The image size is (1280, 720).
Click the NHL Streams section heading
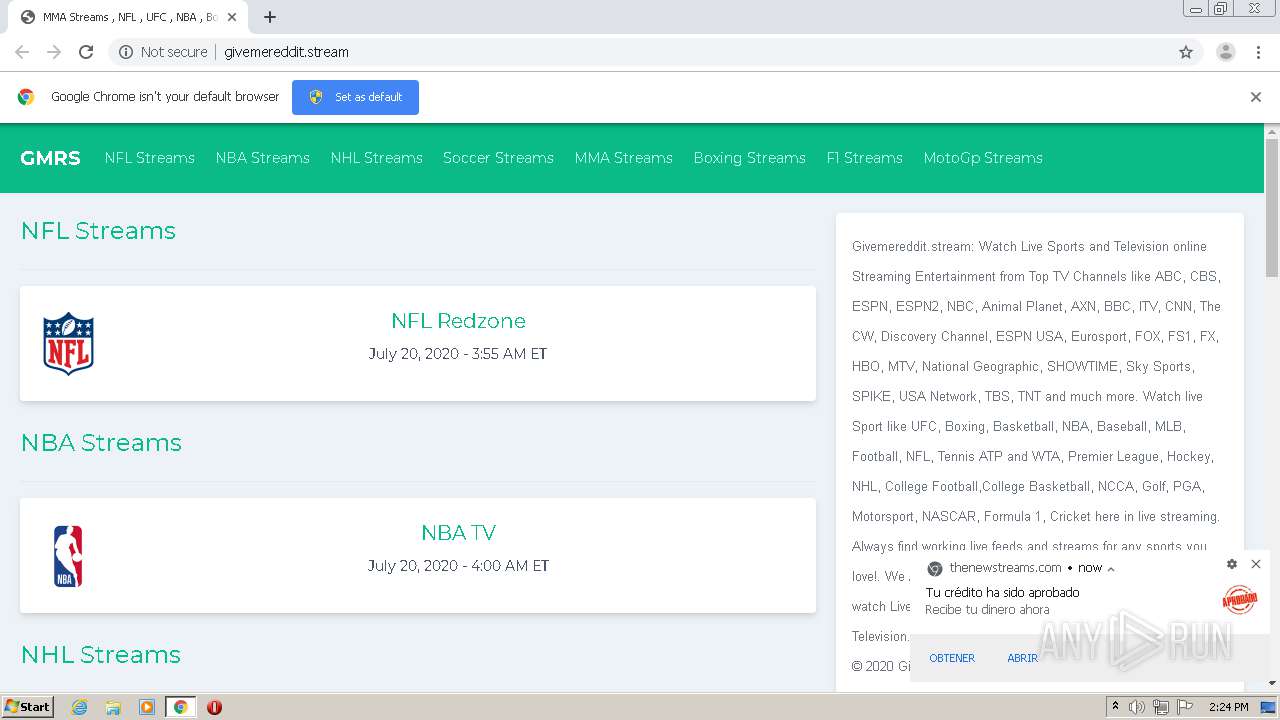point(101,655)
